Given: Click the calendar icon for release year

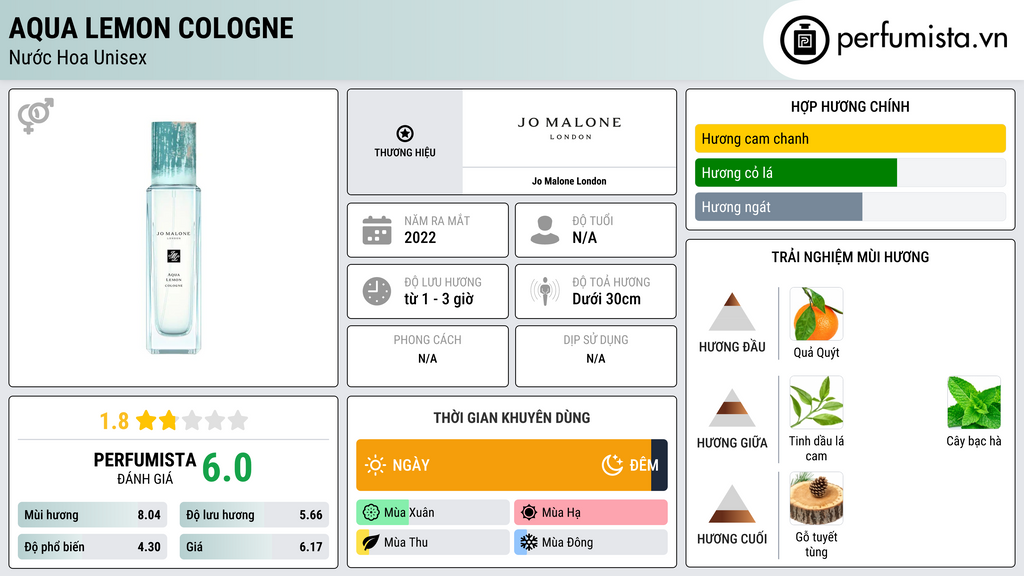Looking at the screenshot, I should click(376, 230).
